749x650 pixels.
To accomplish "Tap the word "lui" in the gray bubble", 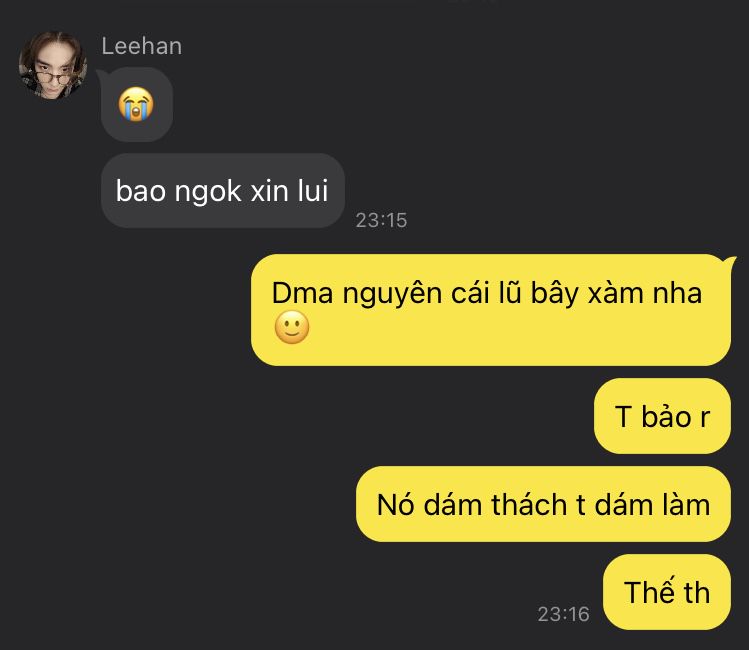I will pos(313,191).
